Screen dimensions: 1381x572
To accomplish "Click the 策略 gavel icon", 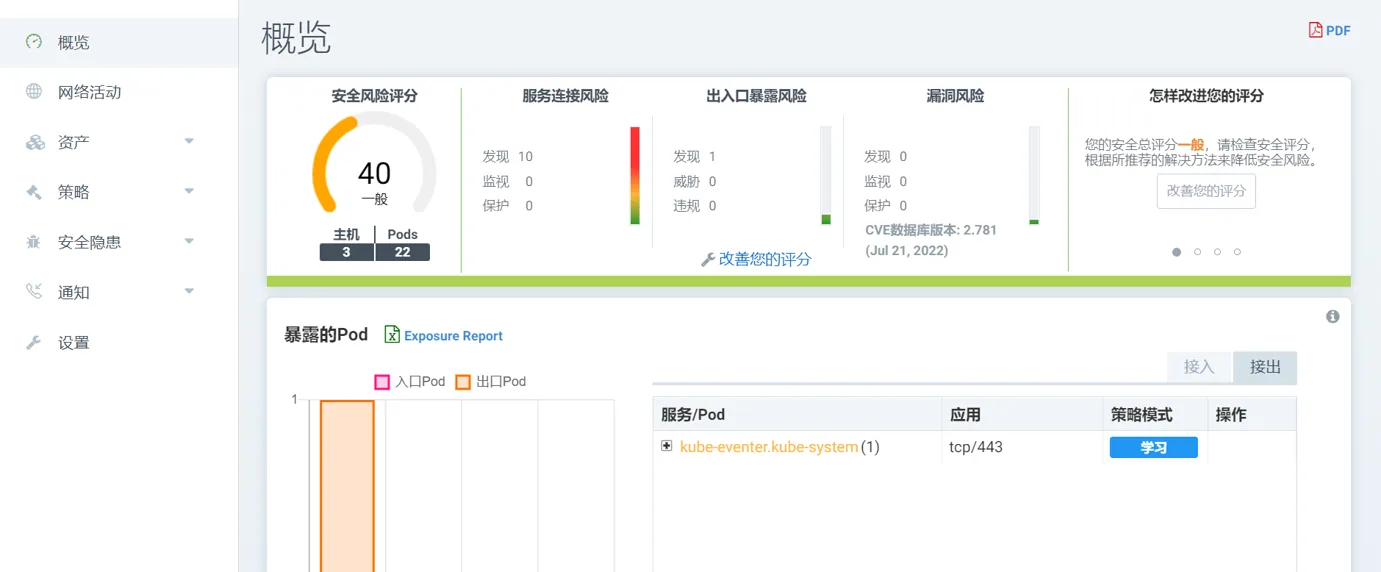I will (34, 192).
